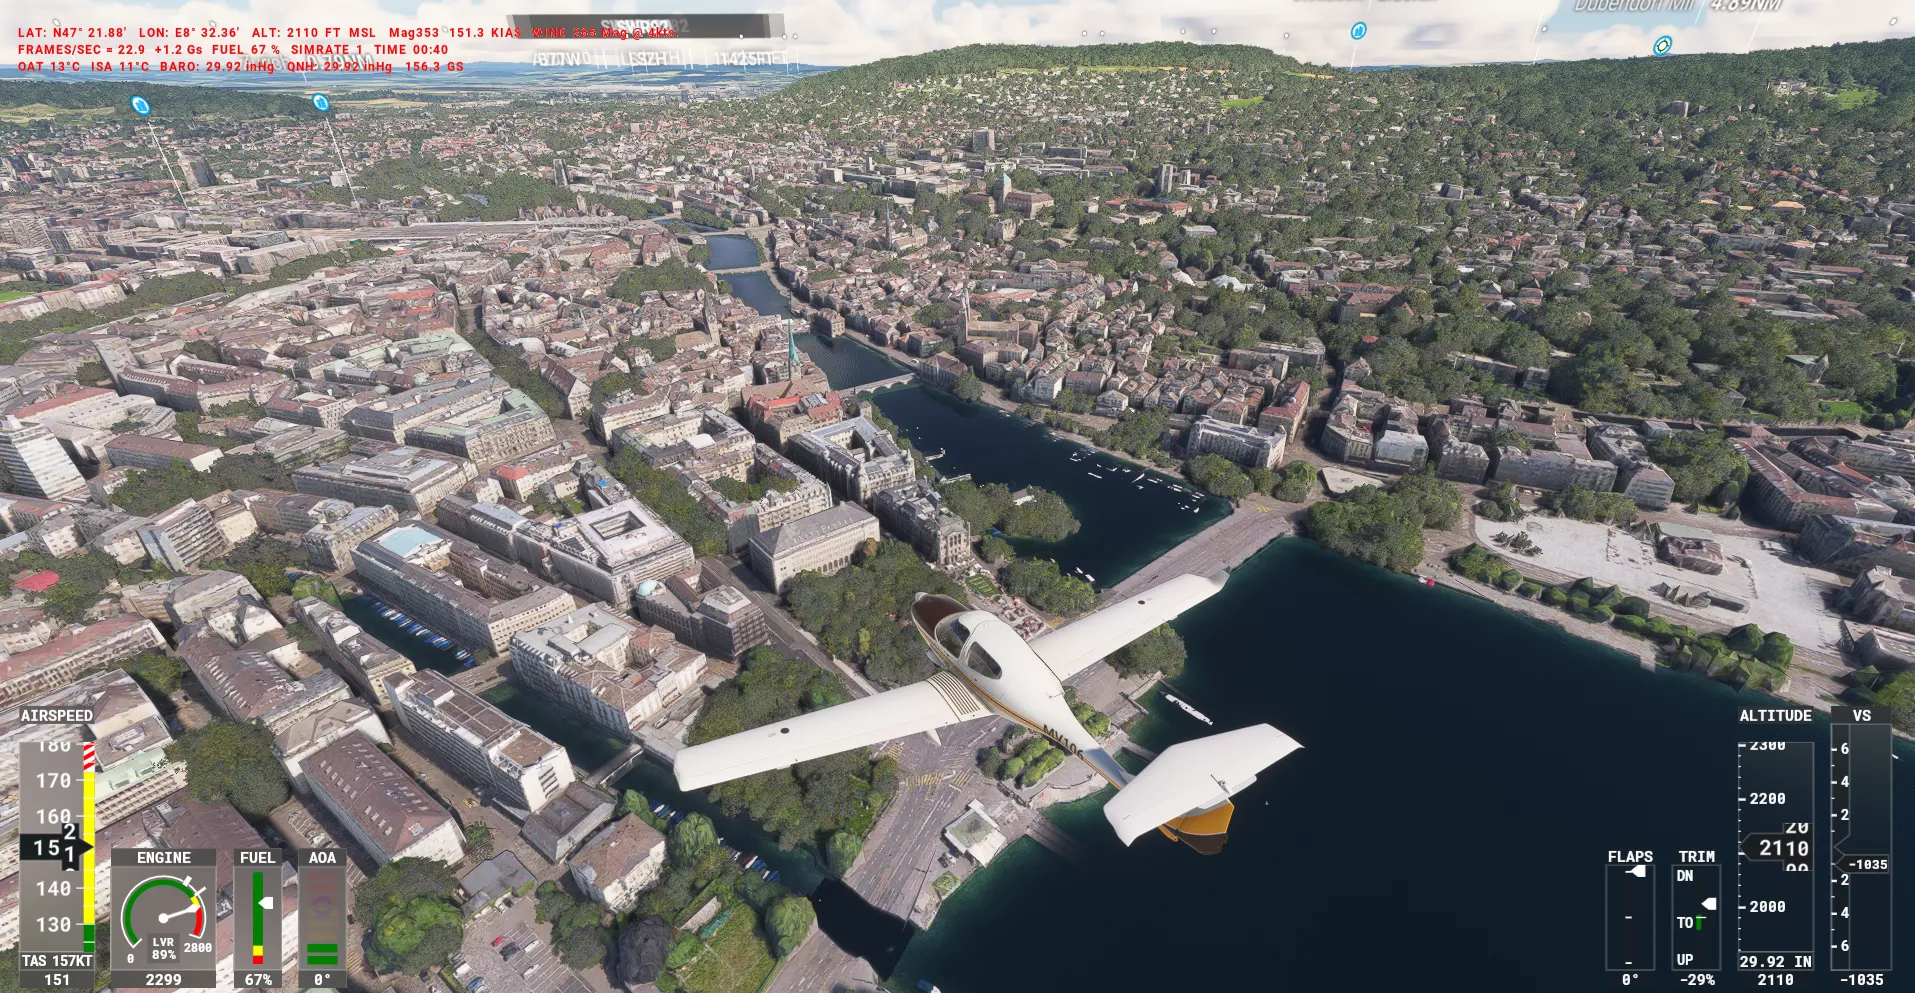Click the FRAMES/SEC = 22.9 debug text
Viewport: 1915px width, 993px height.
pyautogui.click(x=81, y=49)
